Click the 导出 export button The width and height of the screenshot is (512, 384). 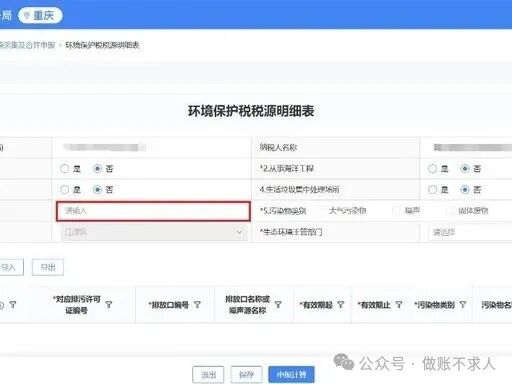pos(48,267)
